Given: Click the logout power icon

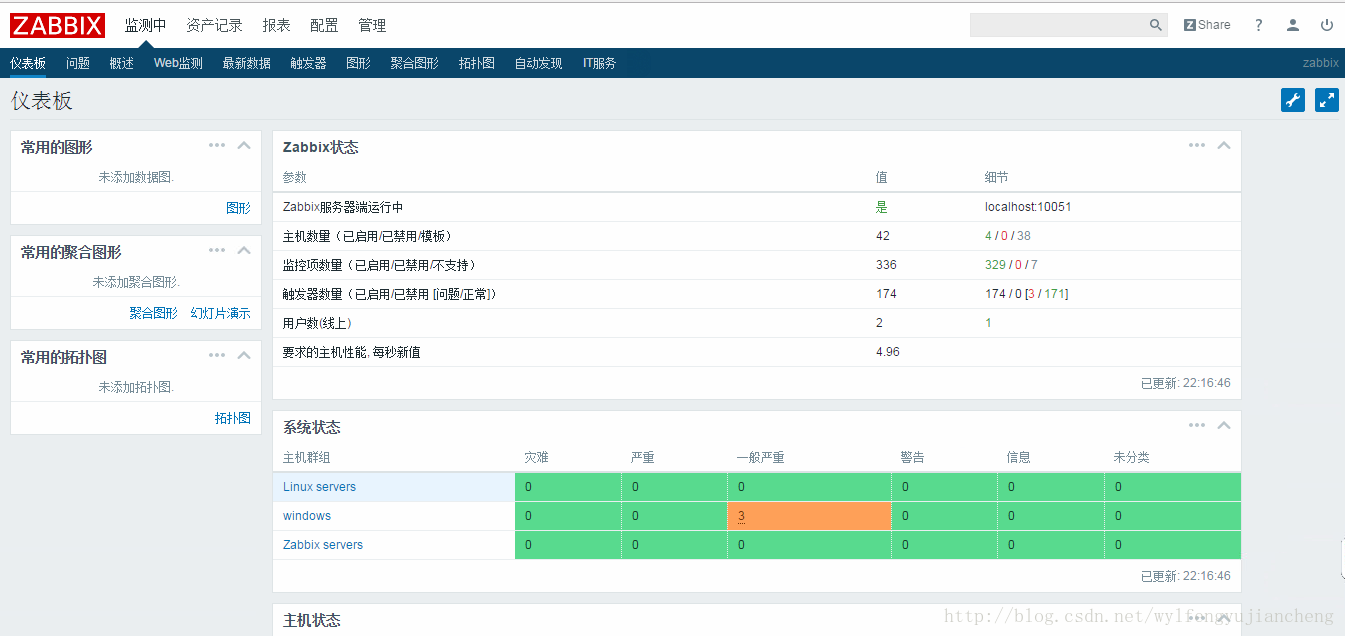Looking at the screenshot, I should [1327, 25].
